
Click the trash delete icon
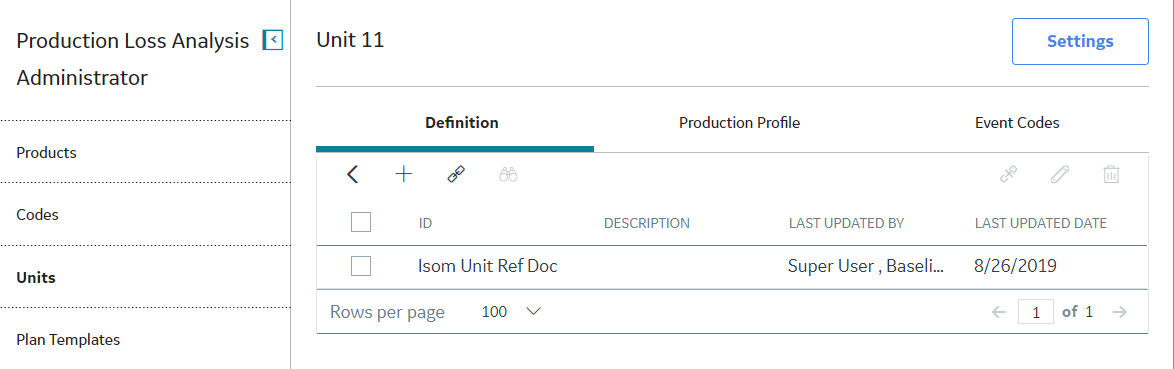point(1111,174)
